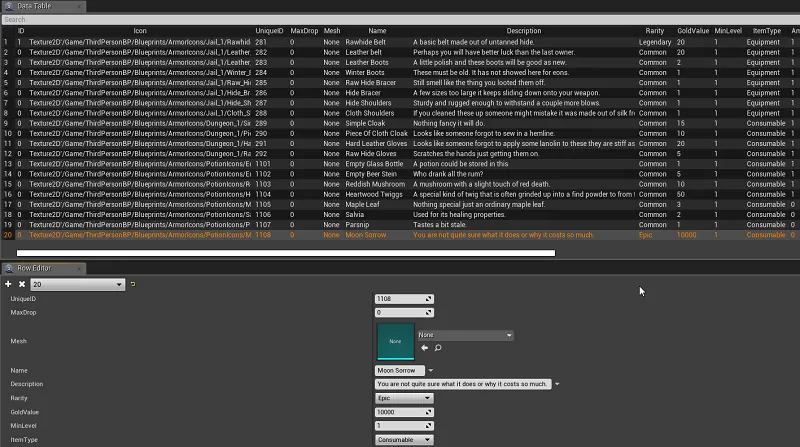Select the Leather belt row
The height and width of the screenshot is (447, 800).
(400, 53)
